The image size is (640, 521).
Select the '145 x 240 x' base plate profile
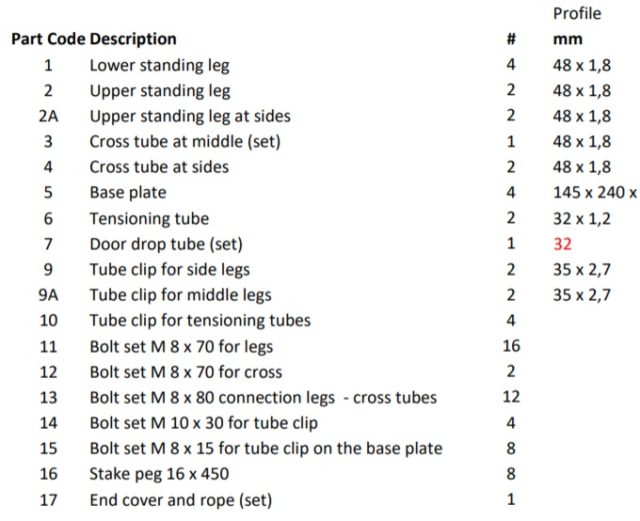[x=595, y=193]
